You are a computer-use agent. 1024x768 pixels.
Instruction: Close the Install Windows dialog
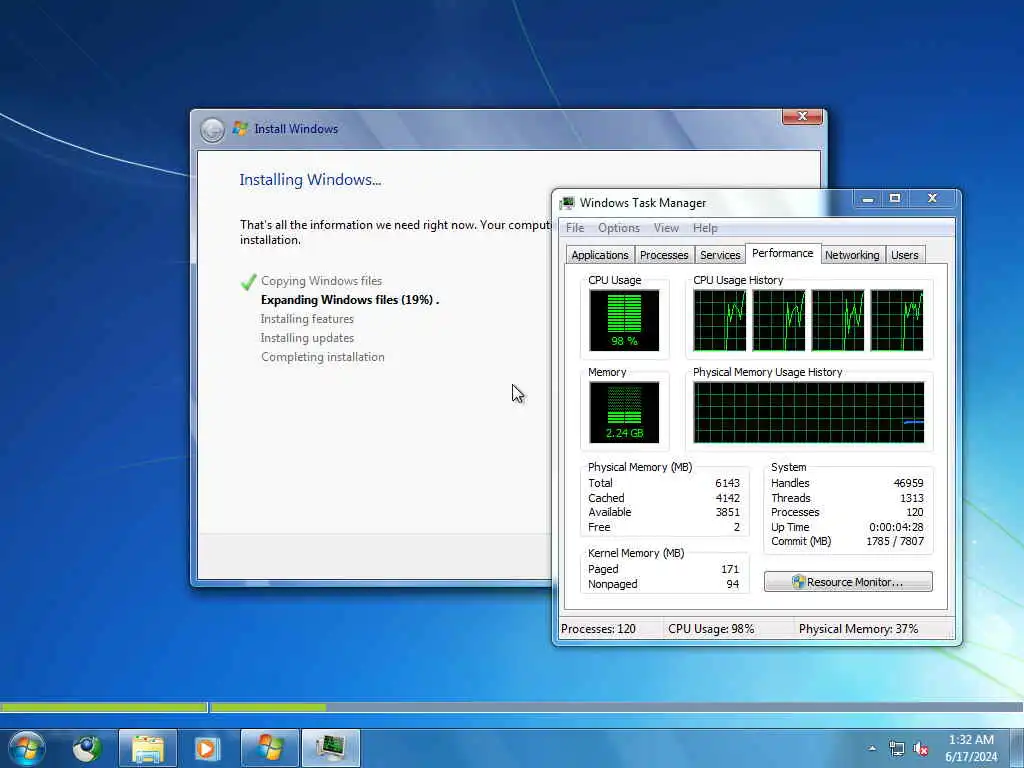coord(802,117)
